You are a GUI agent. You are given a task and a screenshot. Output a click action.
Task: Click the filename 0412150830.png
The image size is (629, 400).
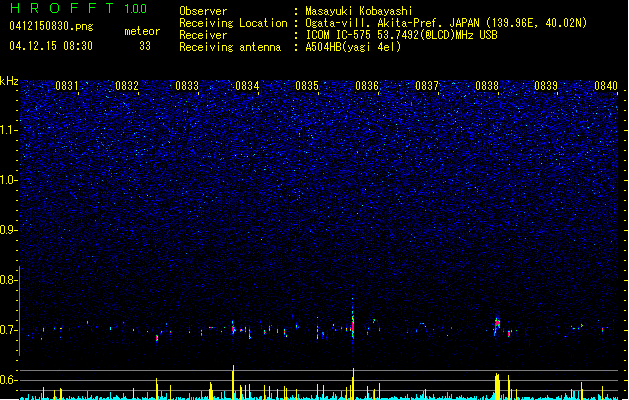coord(51,26)
